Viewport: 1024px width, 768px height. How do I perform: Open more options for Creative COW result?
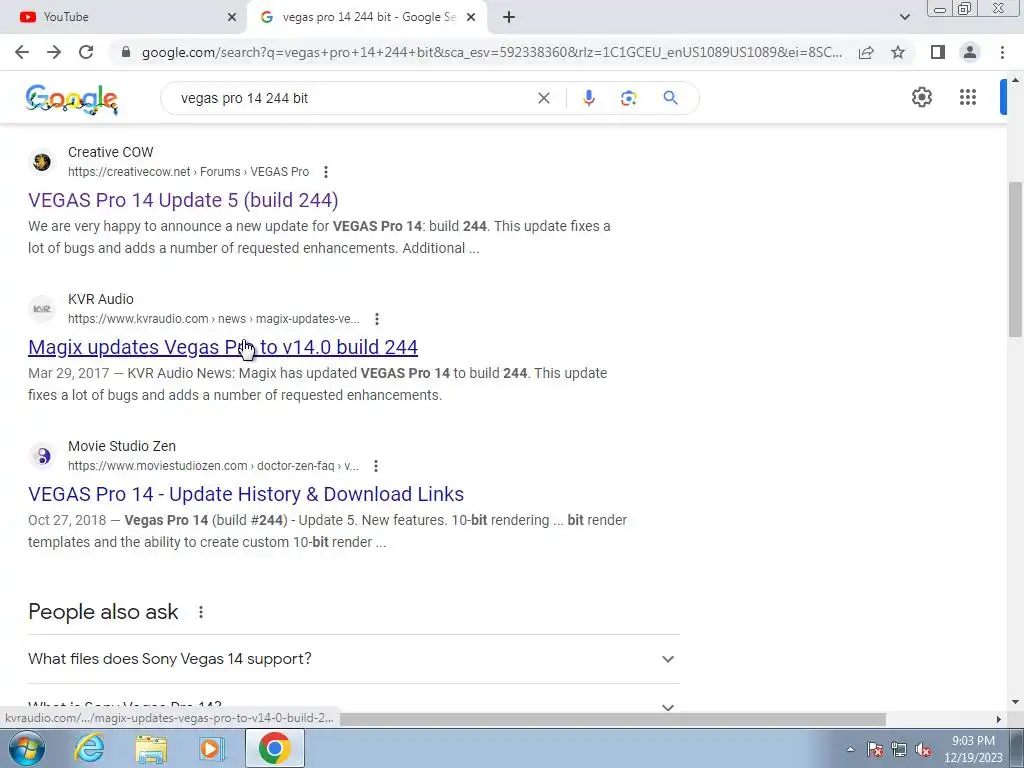326,172
